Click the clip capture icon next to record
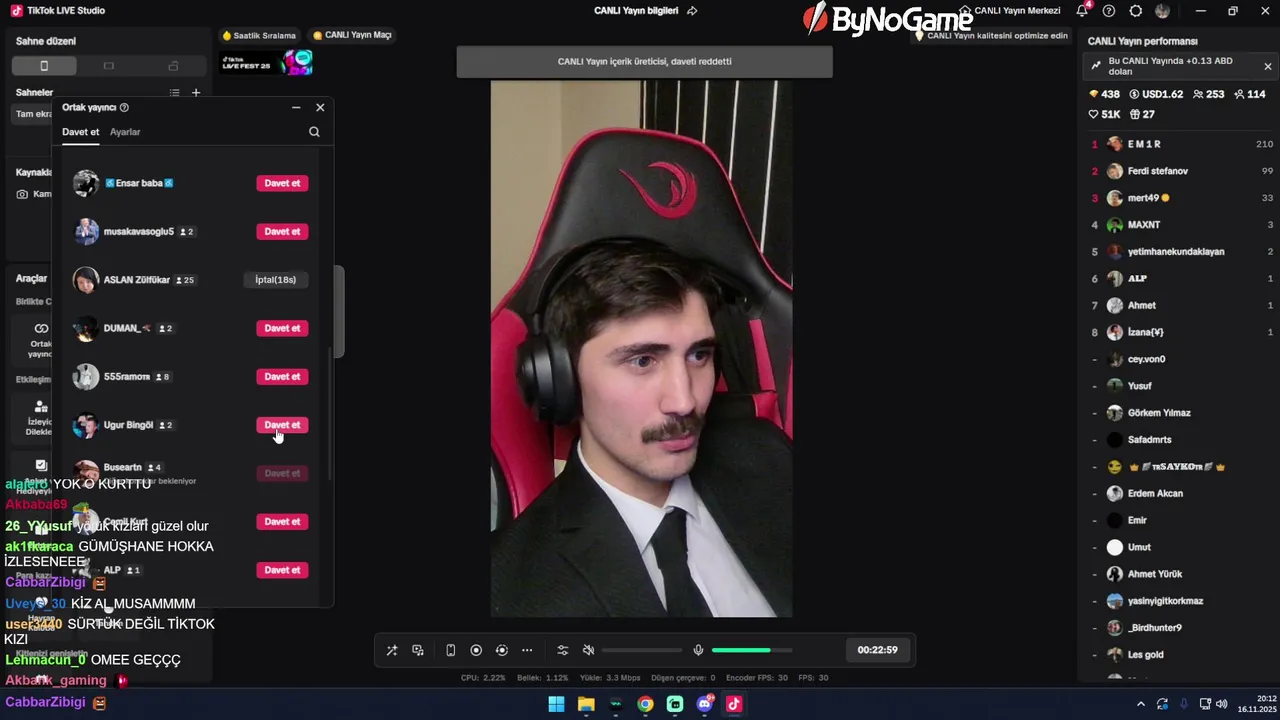This screenshot has height=720, width=1280. [x=502, y=650]
